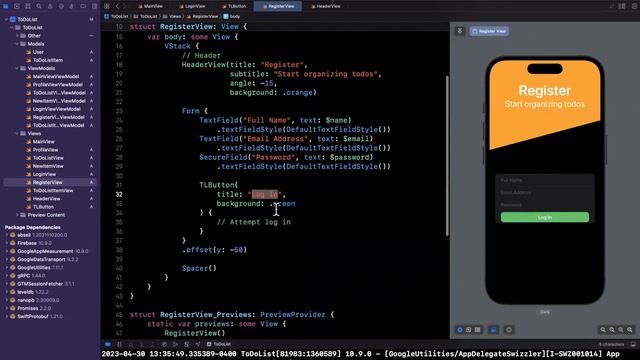Switch canvas to selectable preview mode

[x=469, y=329]
